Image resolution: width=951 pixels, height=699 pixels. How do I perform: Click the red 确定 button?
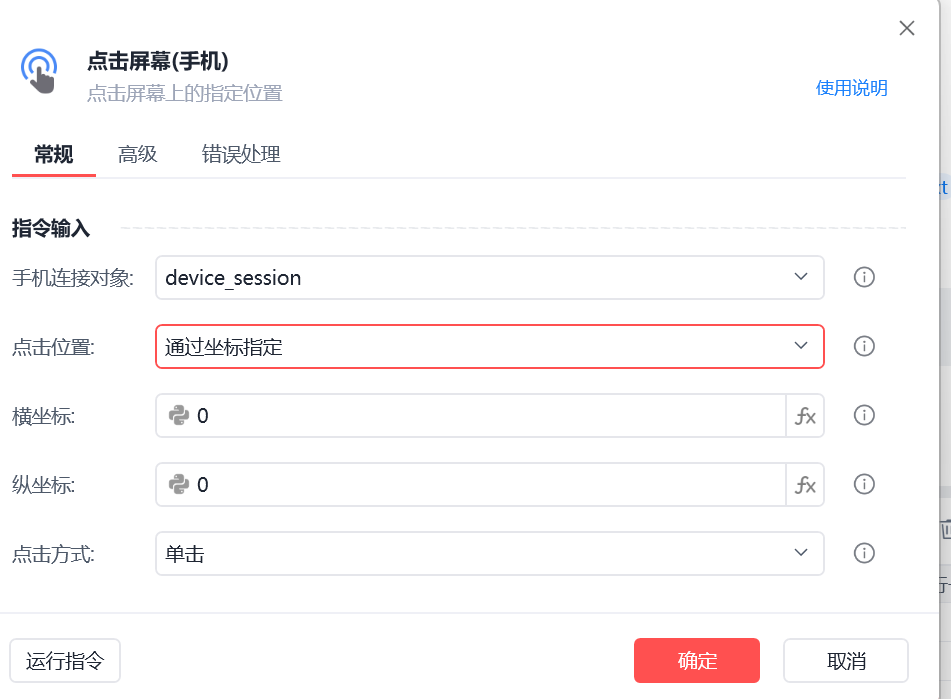(x=697, y=660)
